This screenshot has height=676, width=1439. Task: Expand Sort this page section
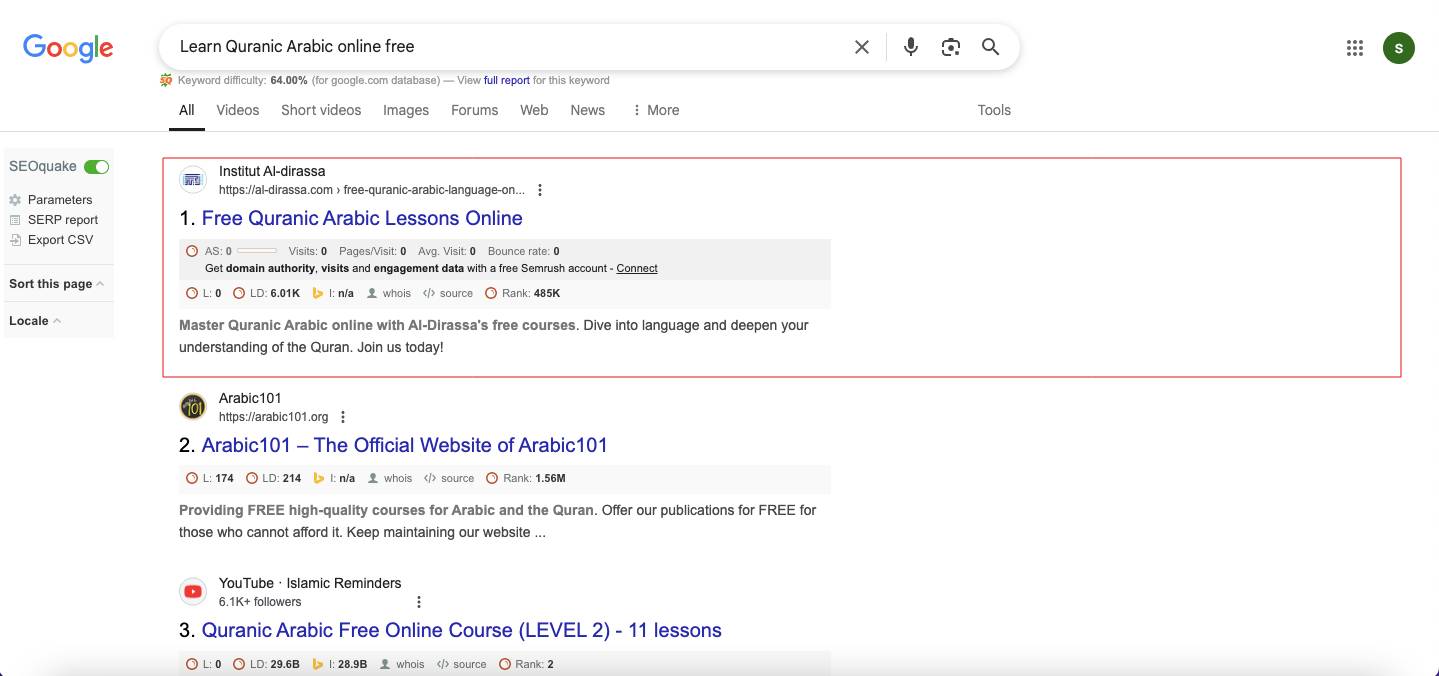(x=56, y=284)
